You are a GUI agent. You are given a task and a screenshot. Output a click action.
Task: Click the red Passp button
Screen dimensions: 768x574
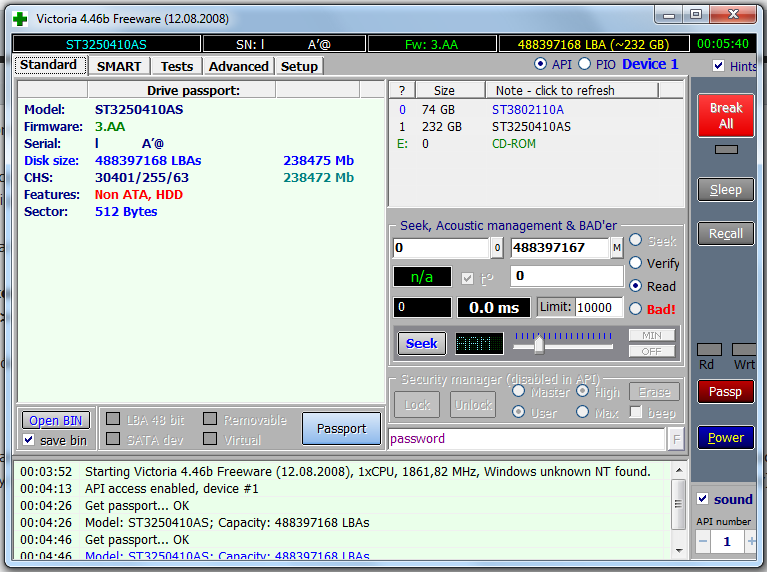pos(725,392)
